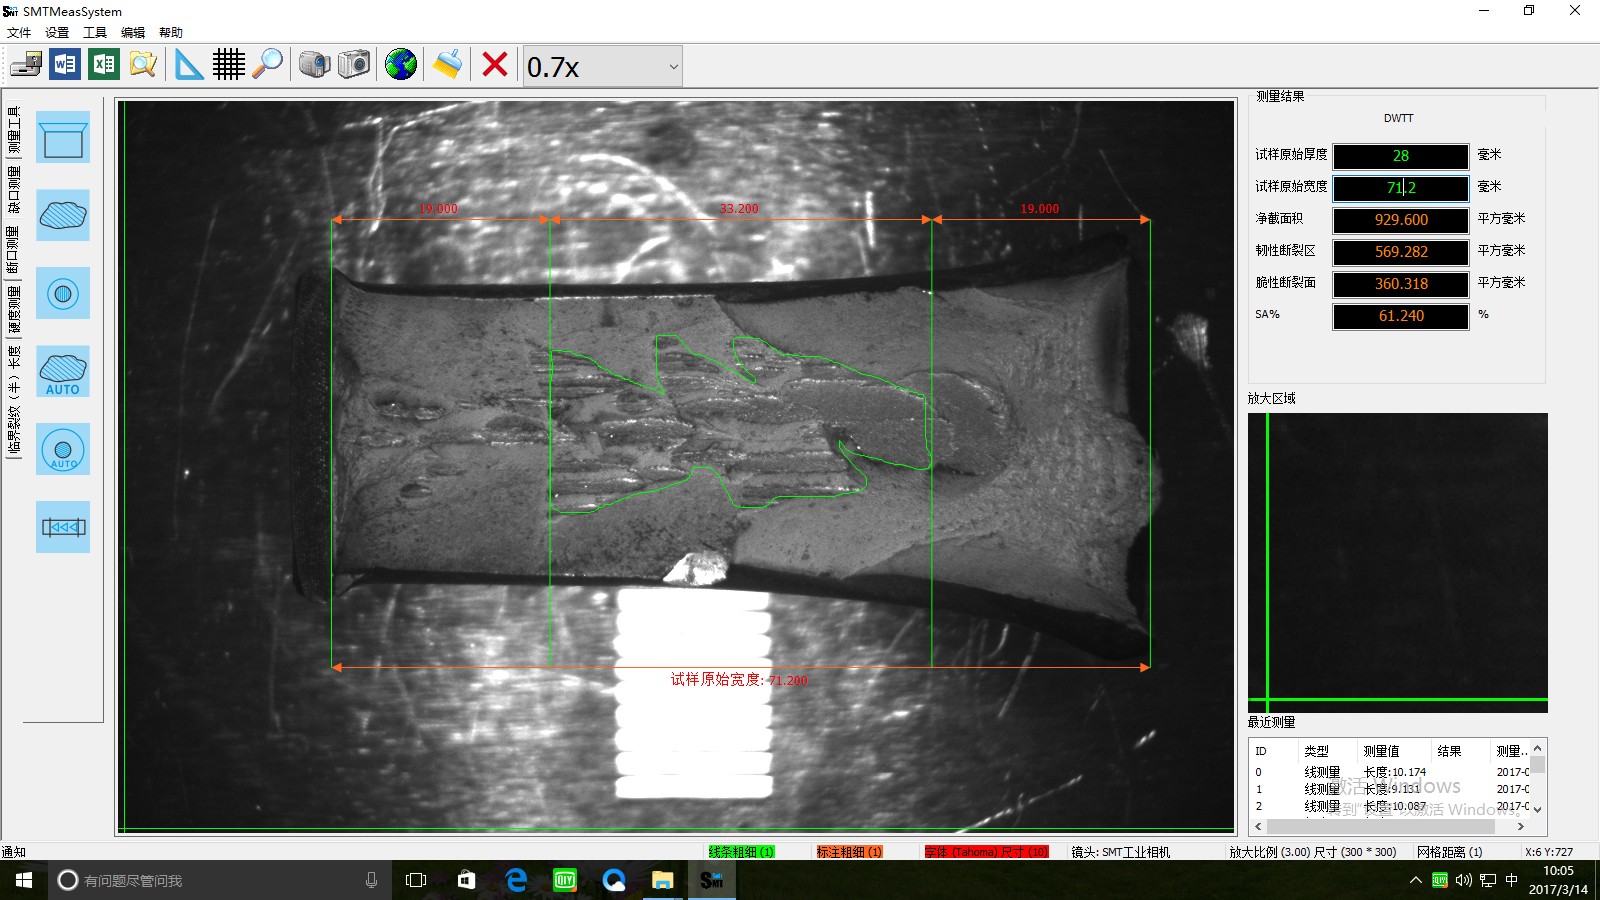Screen dimensions: 1600x900
Task: Open the 帮助 menu
Action: 171,32
